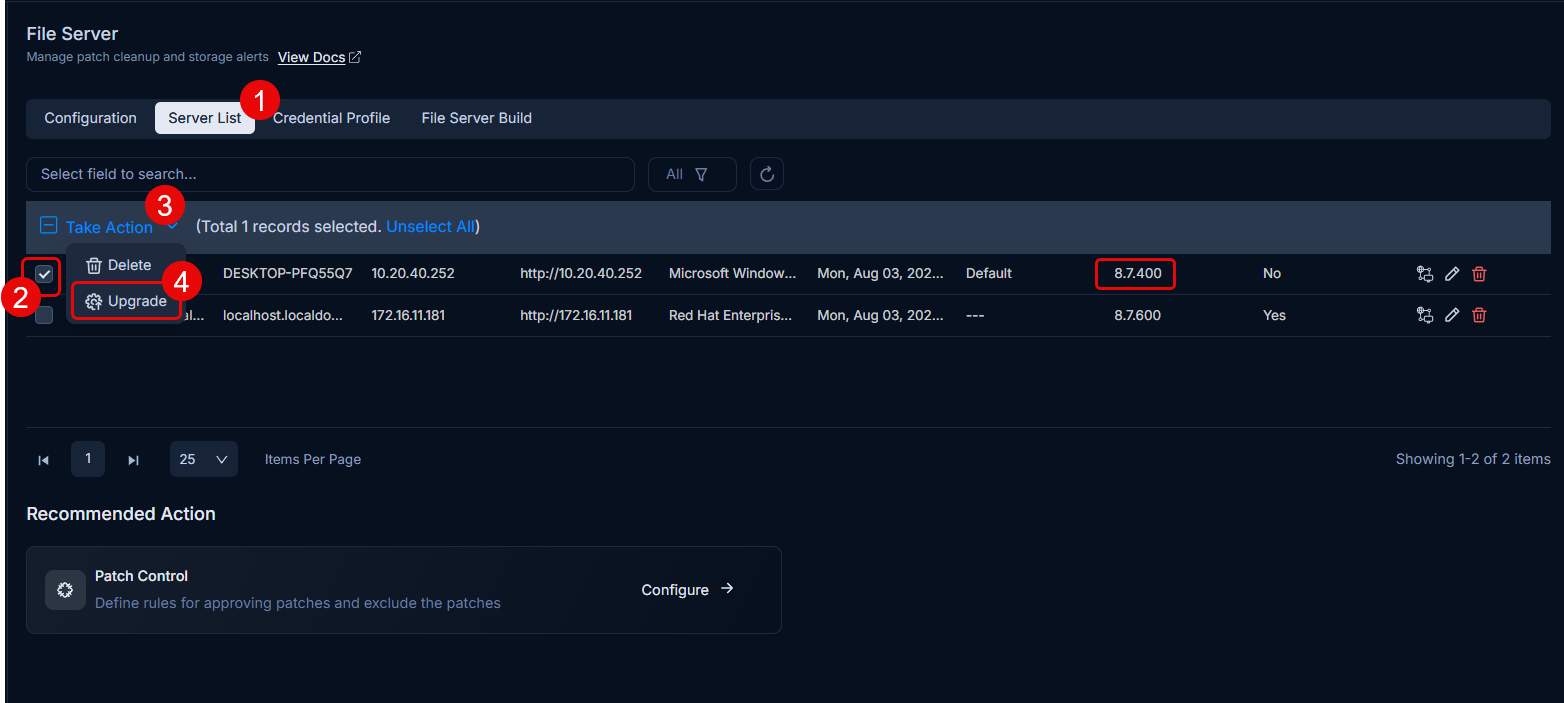Click the DESKTOP-PFQ55Q7 host name cell

288,273
